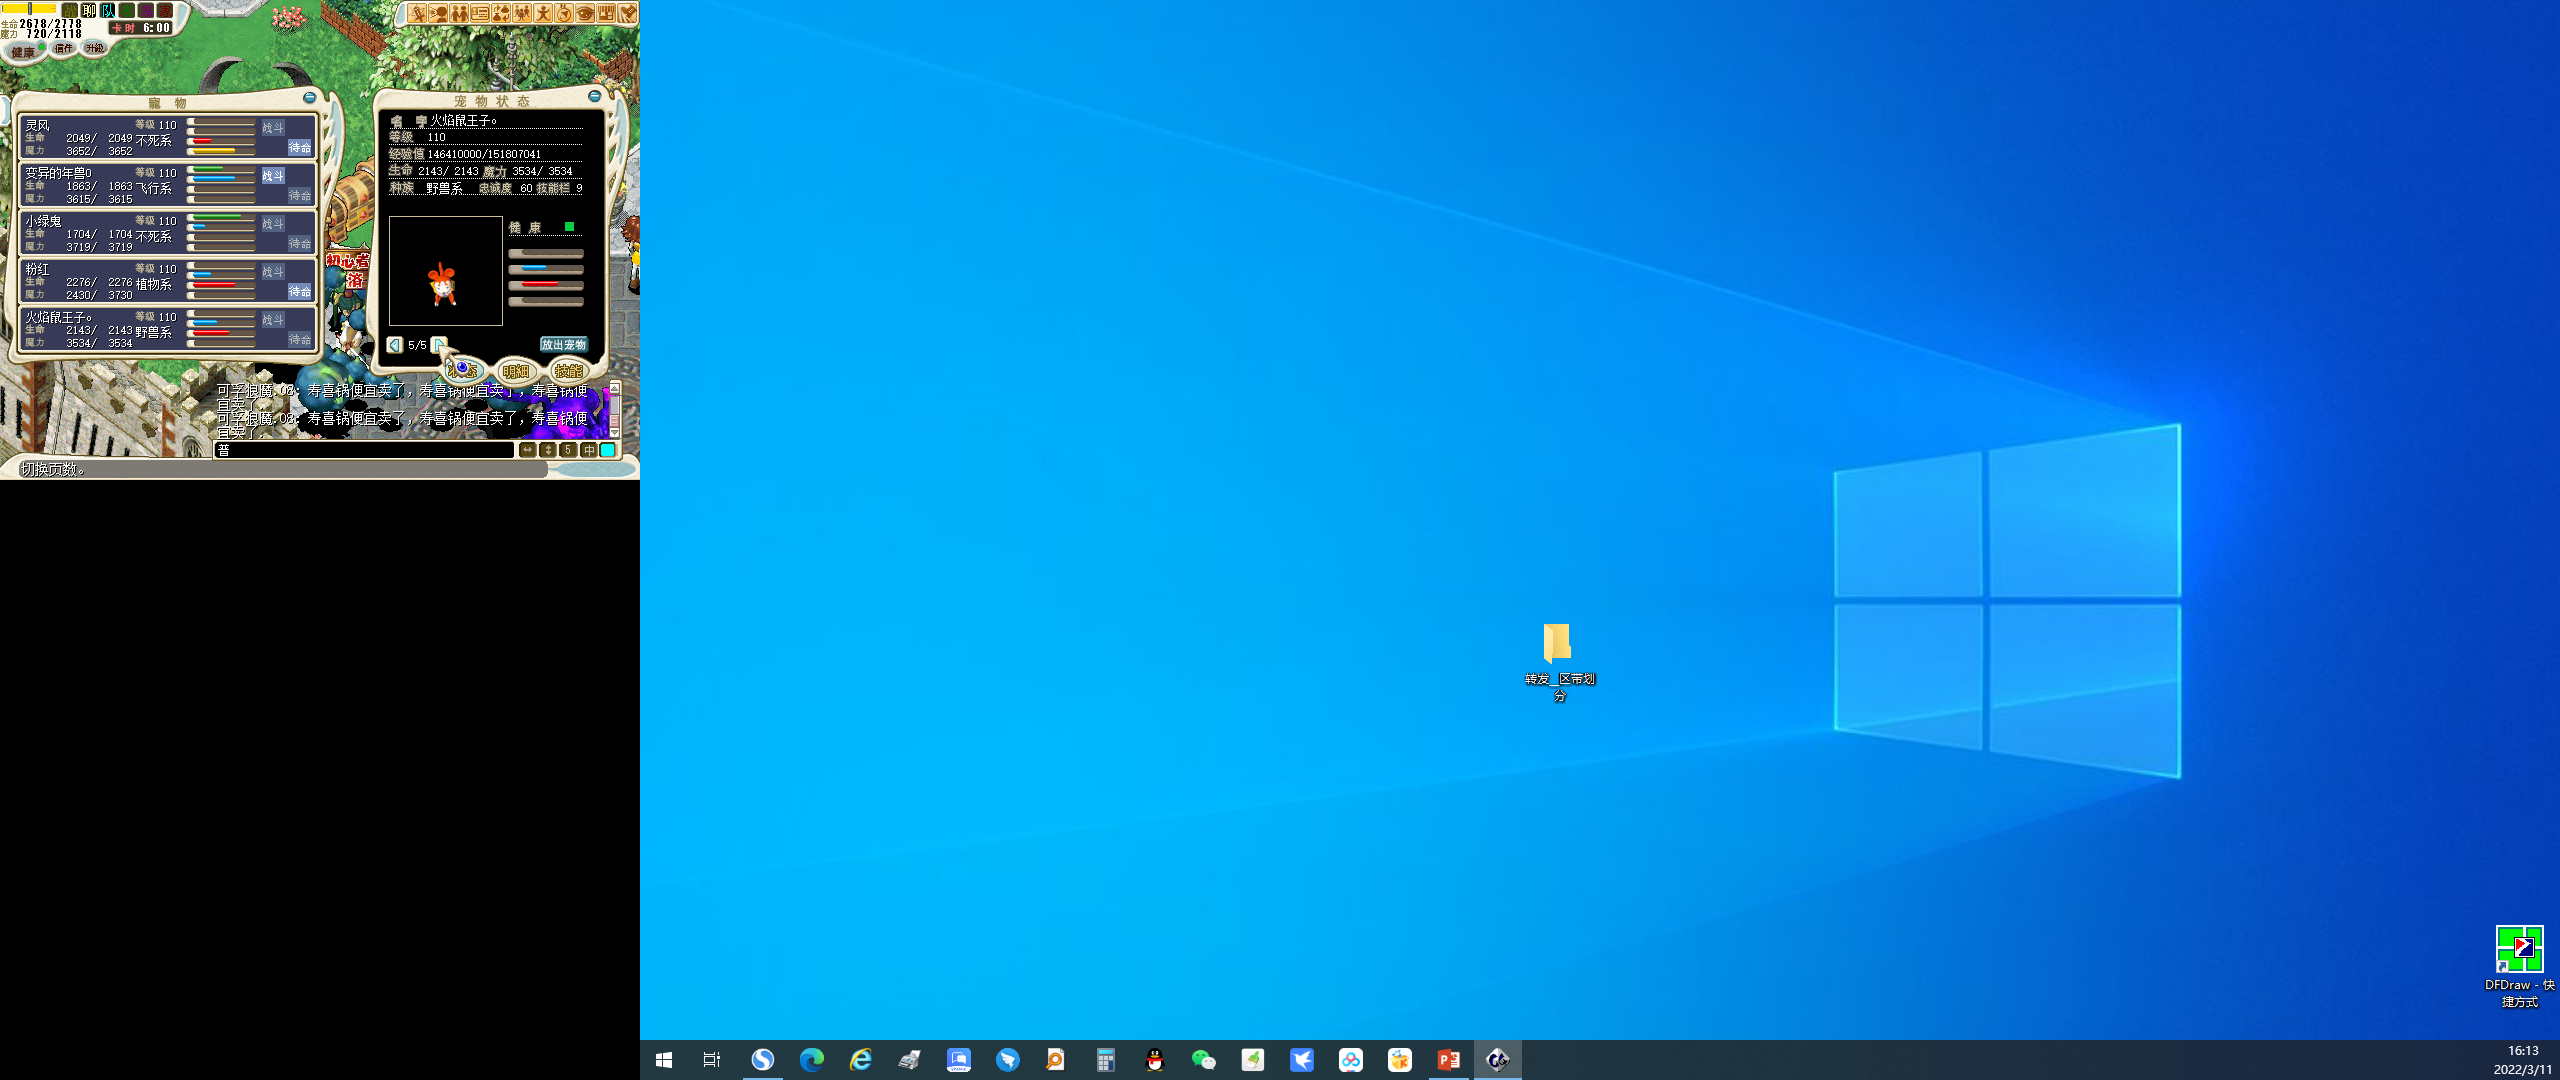Click the 中 font size button
This screenshot has height=1080, width=2560.
tap(588, 450)
